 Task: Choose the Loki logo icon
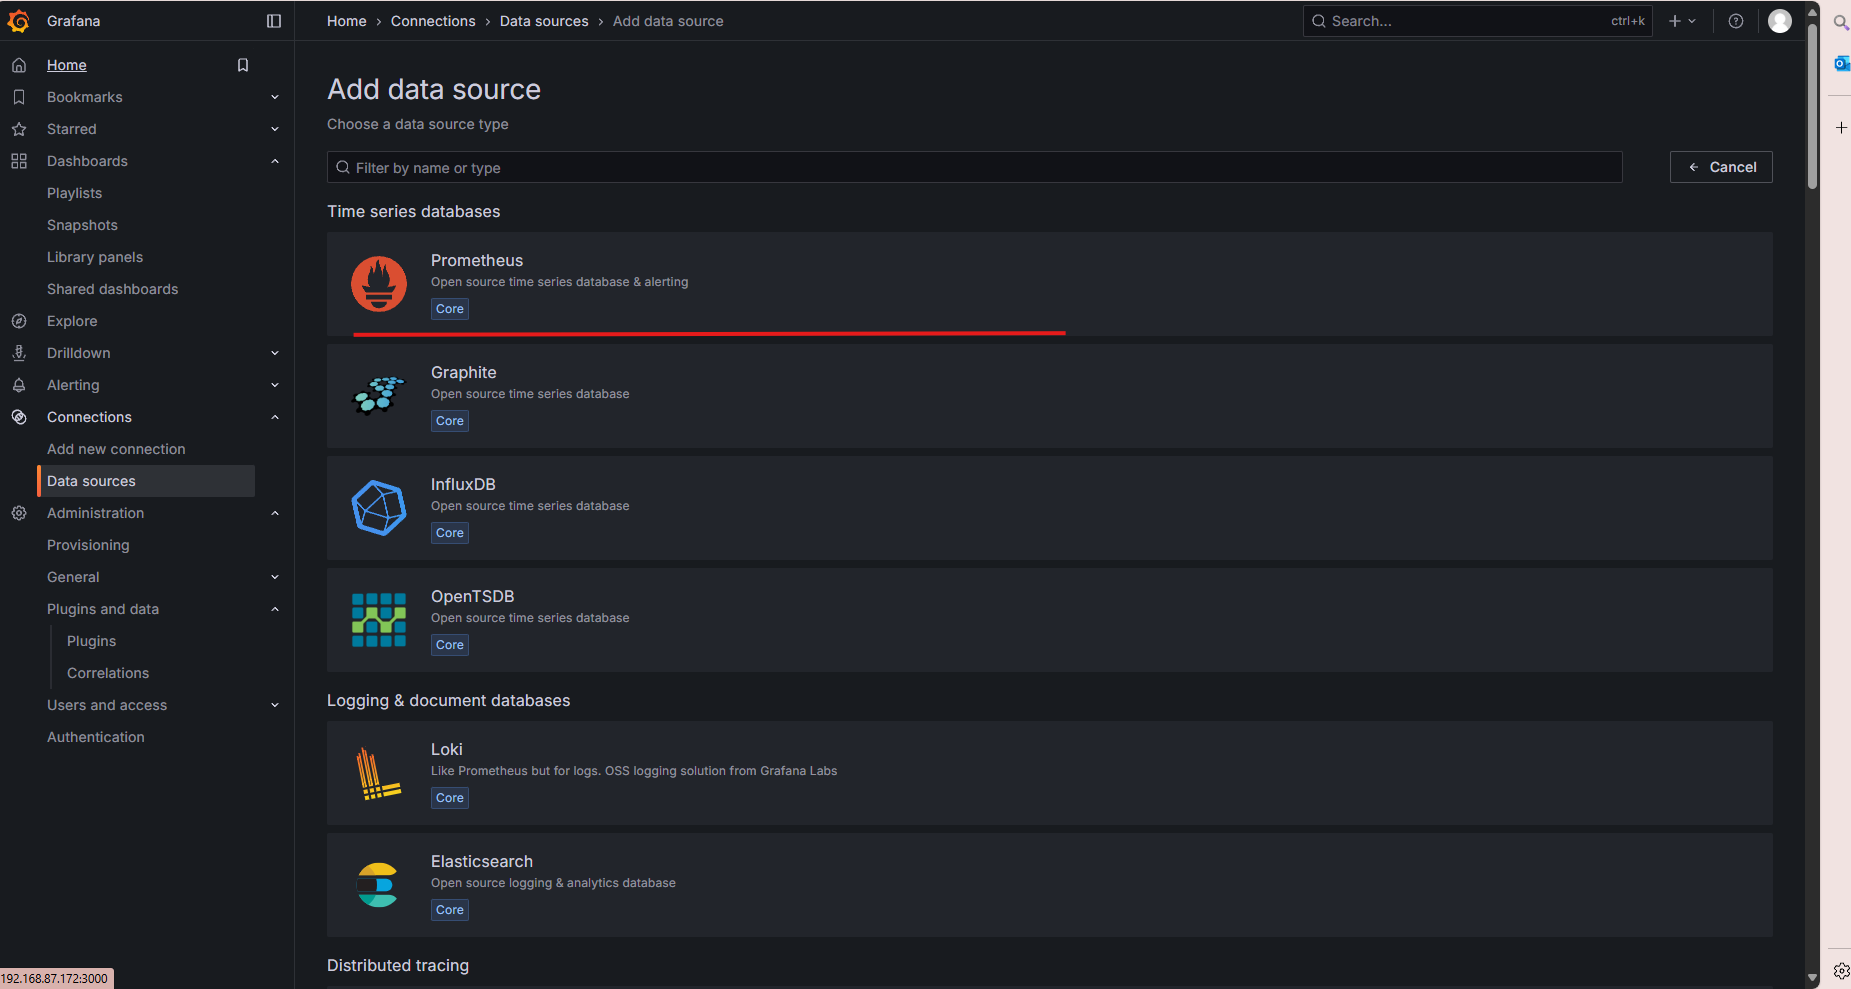pyautogui.click(x=379, y=773)
